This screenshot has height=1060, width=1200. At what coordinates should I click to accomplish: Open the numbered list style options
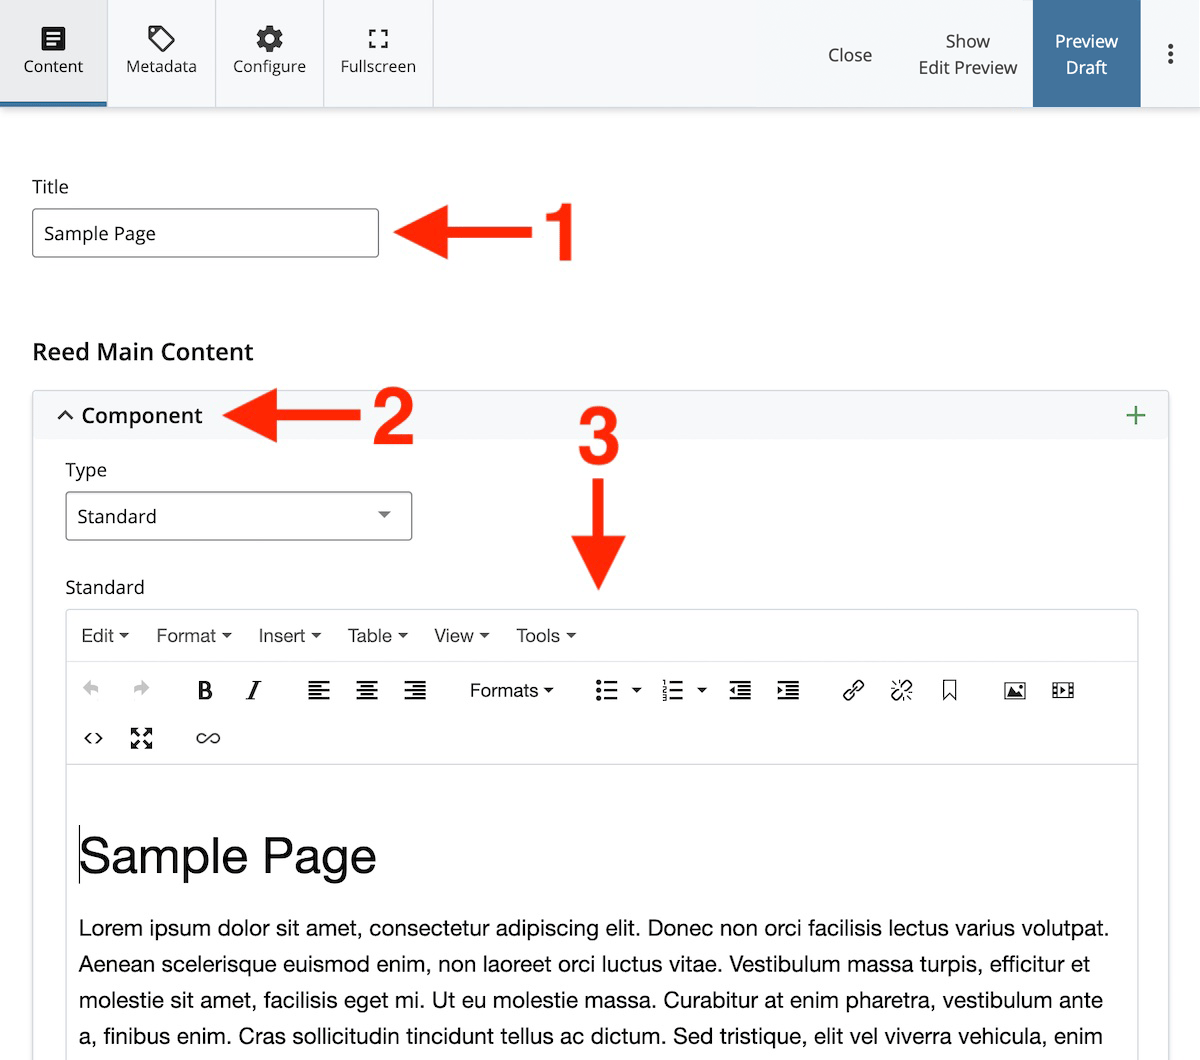(x=701, y=690)
